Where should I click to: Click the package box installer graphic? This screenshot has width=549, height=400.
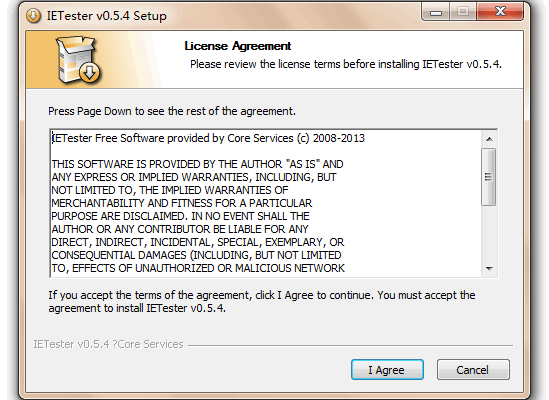click(x=78, y=60)
